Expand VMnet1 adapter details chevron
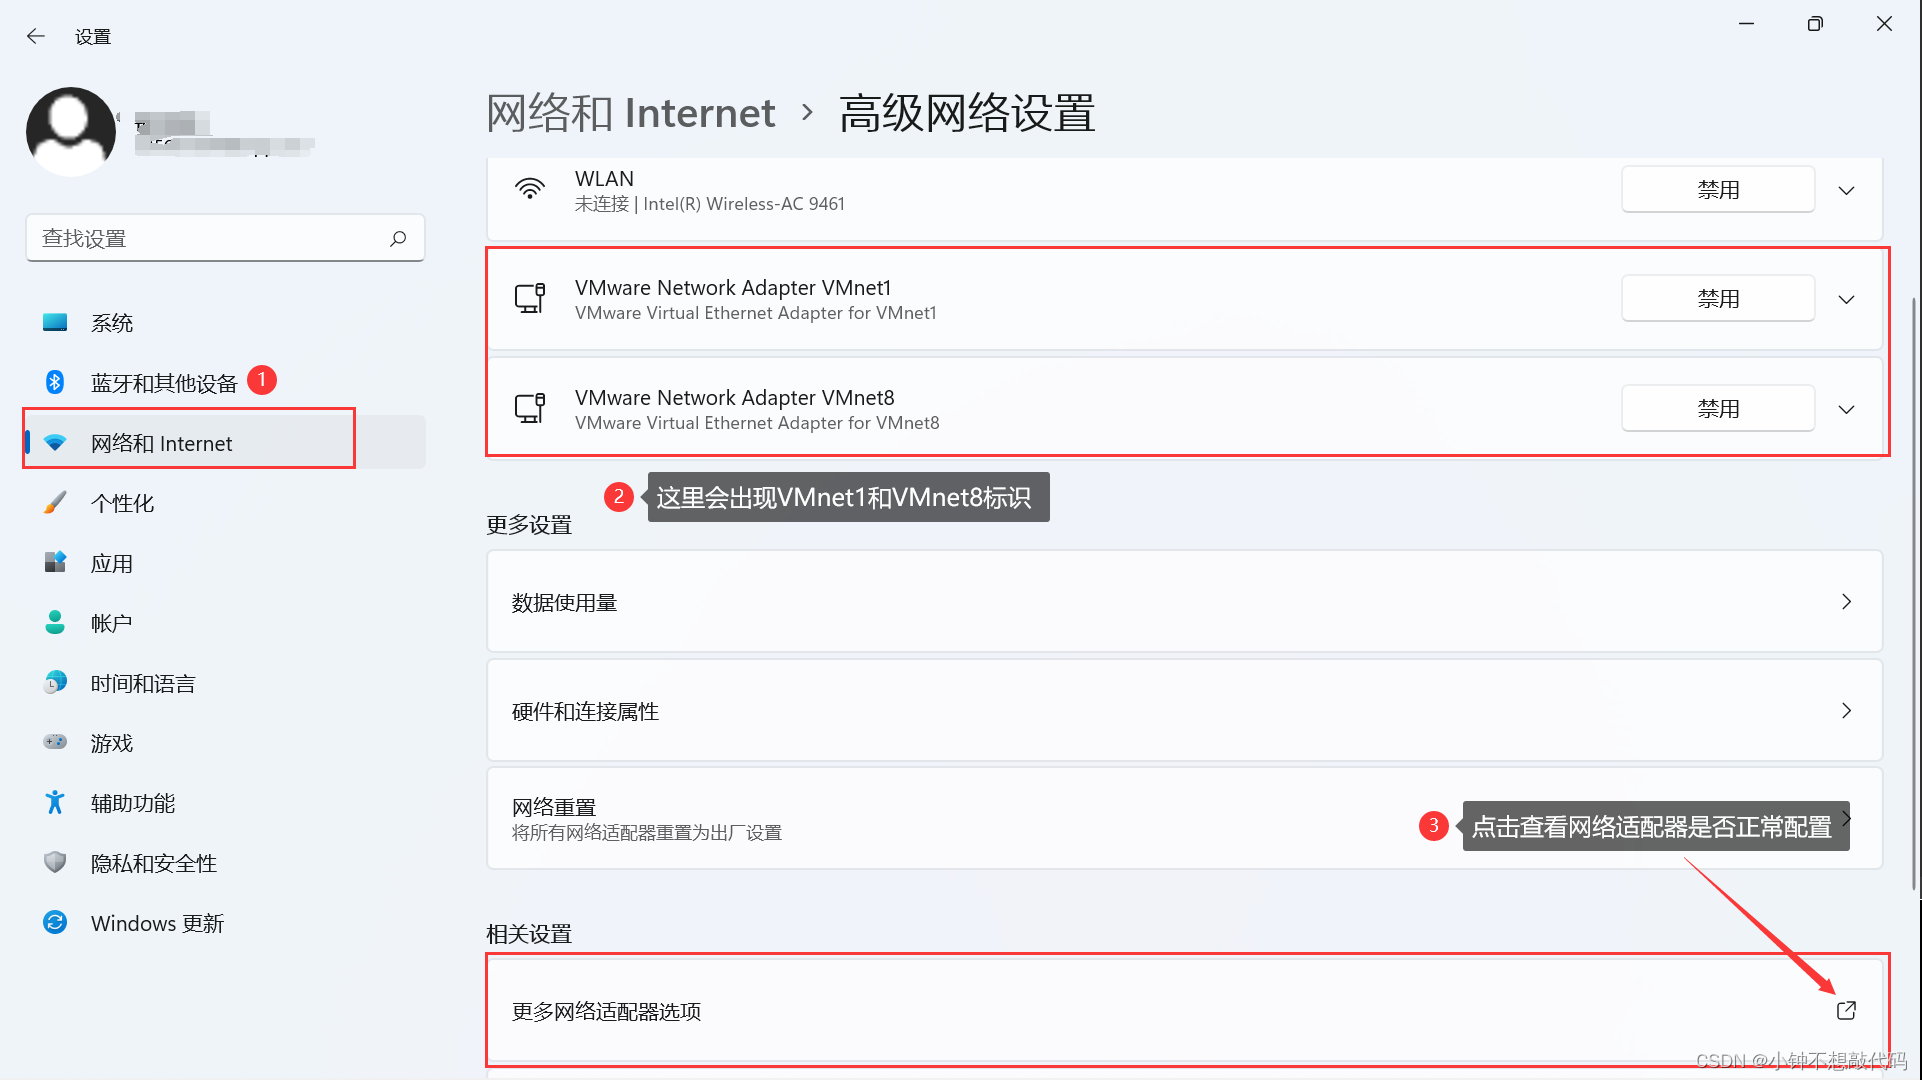This screenshot has width=1922, height=1080. [1847, 299]
